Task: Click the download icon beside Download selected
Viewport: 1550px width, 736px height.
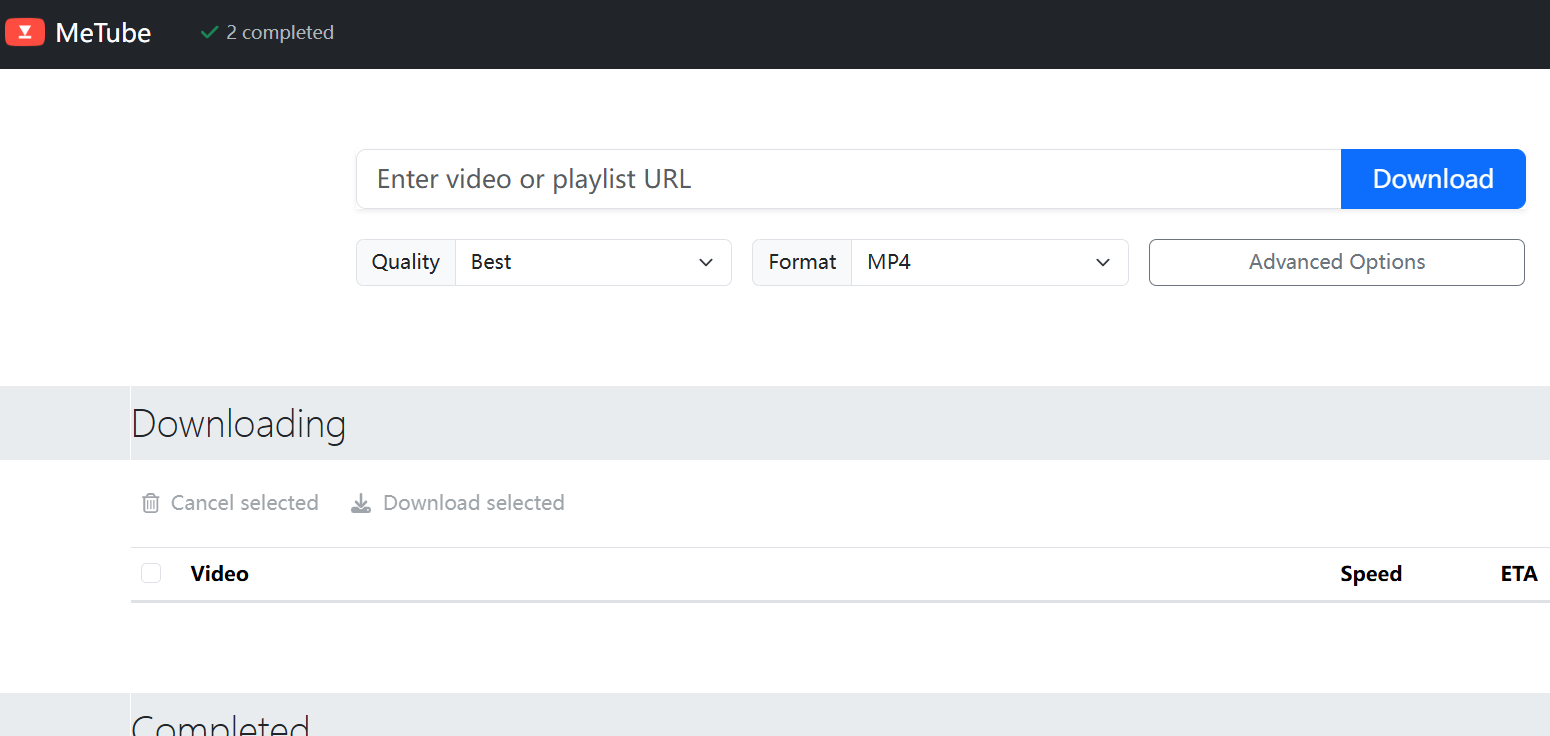Action: (361, 503)
